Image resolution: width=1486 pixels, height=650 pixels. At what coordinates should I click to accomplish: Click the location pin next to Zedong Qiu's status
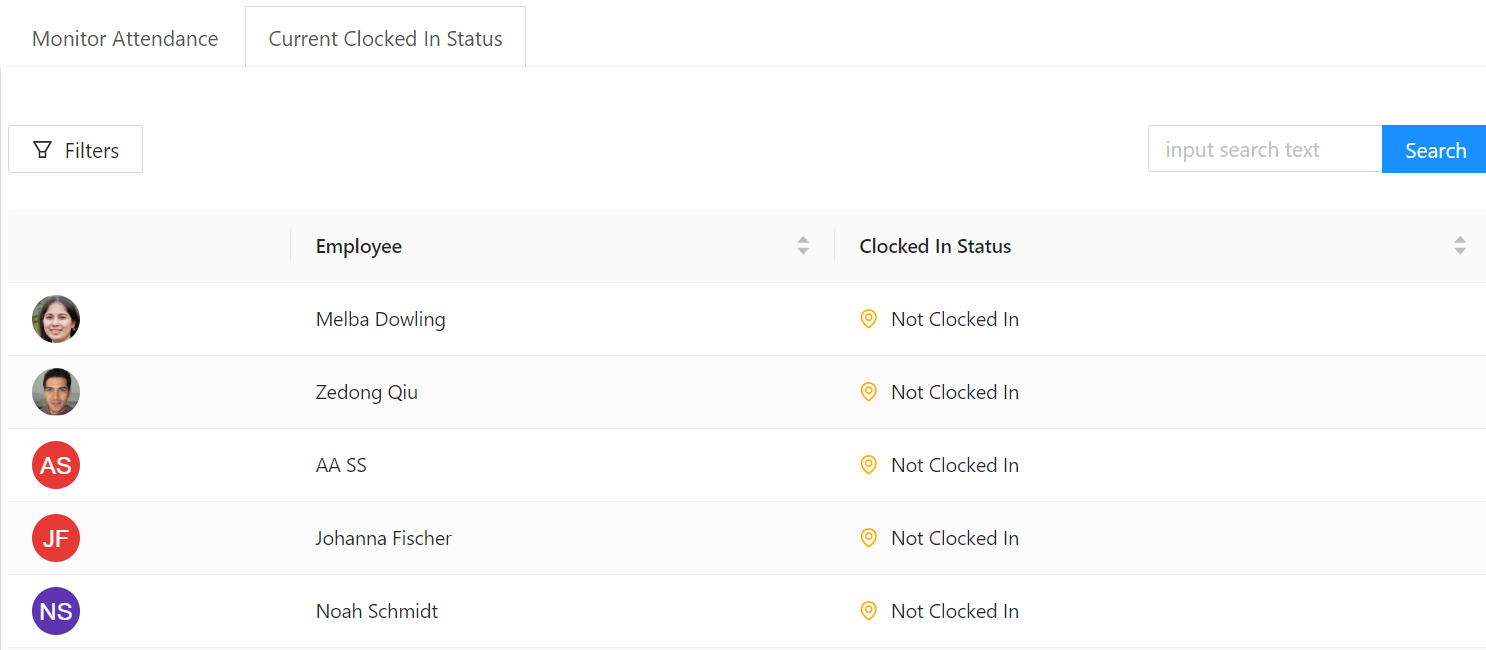tap(868, 391)
